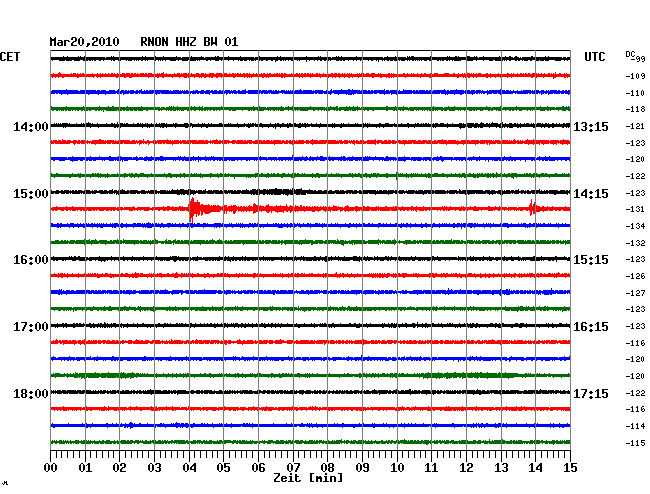
Task: Click minute 08 on the time axis
Action: (327, 468)
